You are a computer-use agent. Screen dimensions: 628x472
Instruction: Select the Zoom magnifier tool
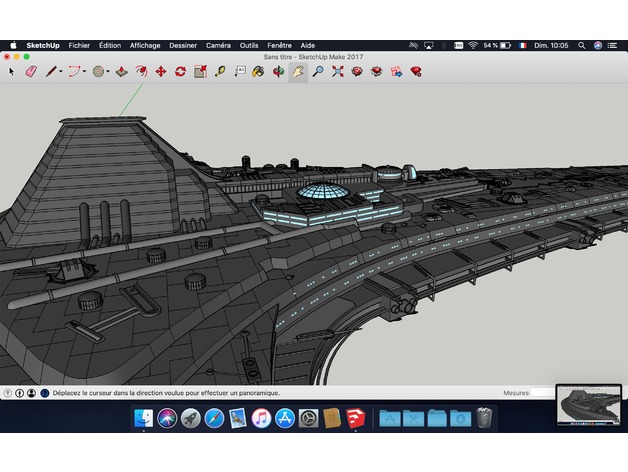(318, 72)
